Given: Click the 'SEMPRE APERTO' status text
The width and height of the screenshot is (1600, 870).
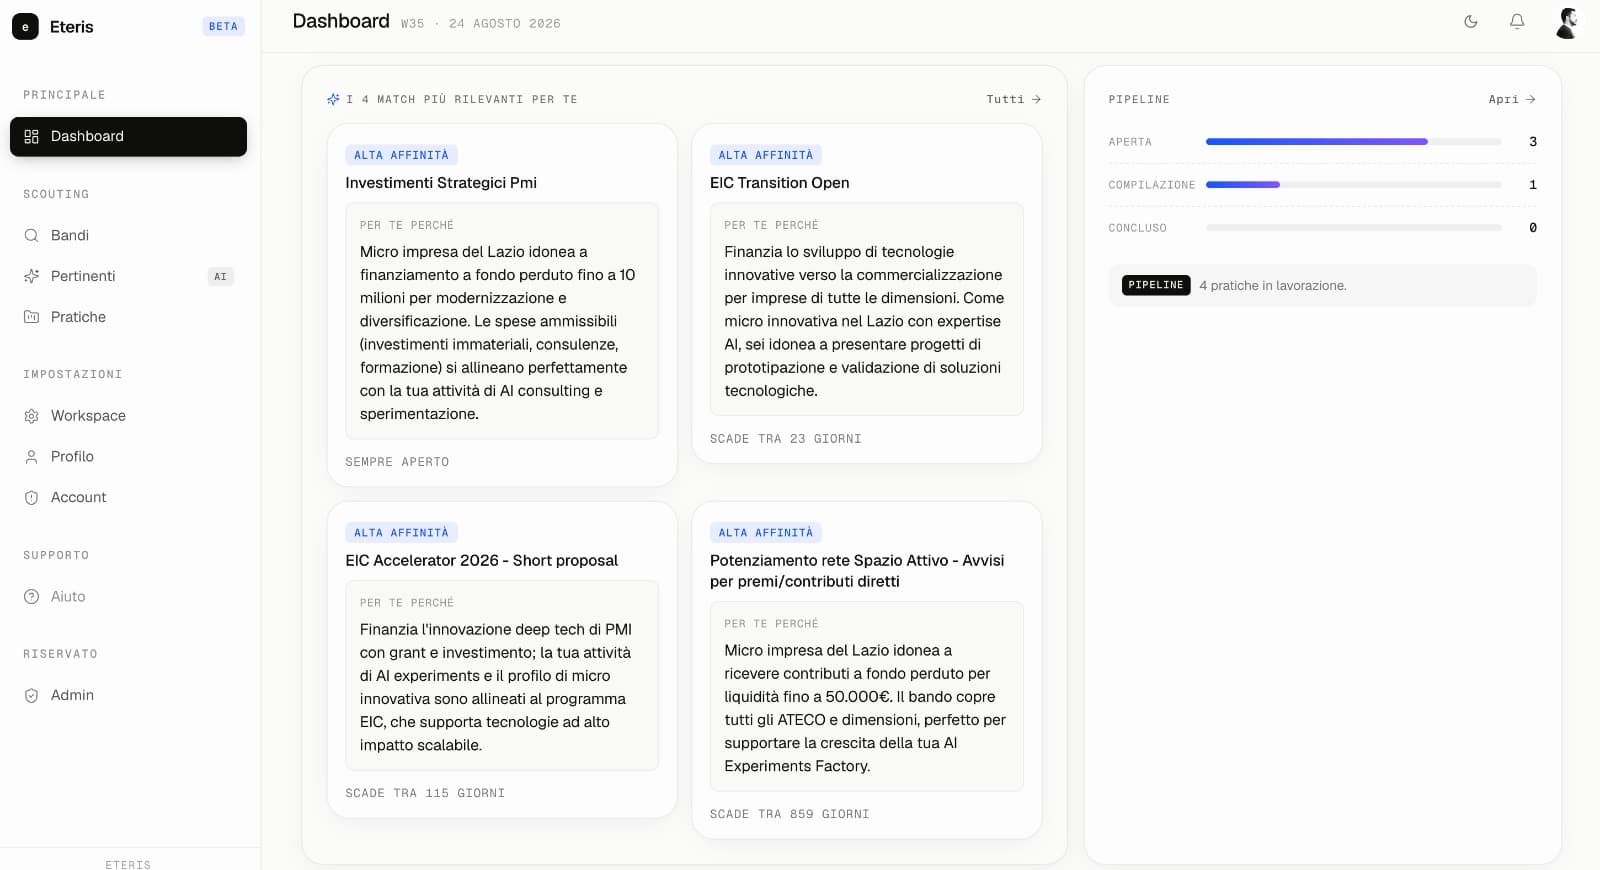Looking at the screenshot, I should 397,462.
